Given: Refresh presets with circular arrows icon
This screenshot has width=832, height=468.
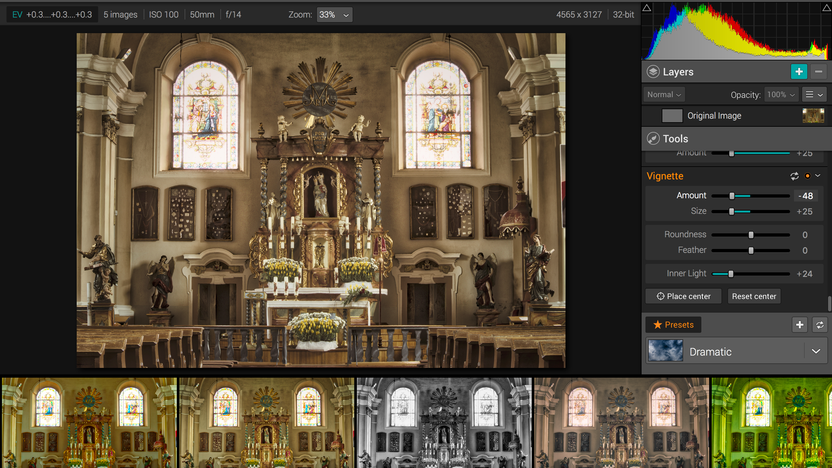Looking at the screenshot, I should click(819, 325).
